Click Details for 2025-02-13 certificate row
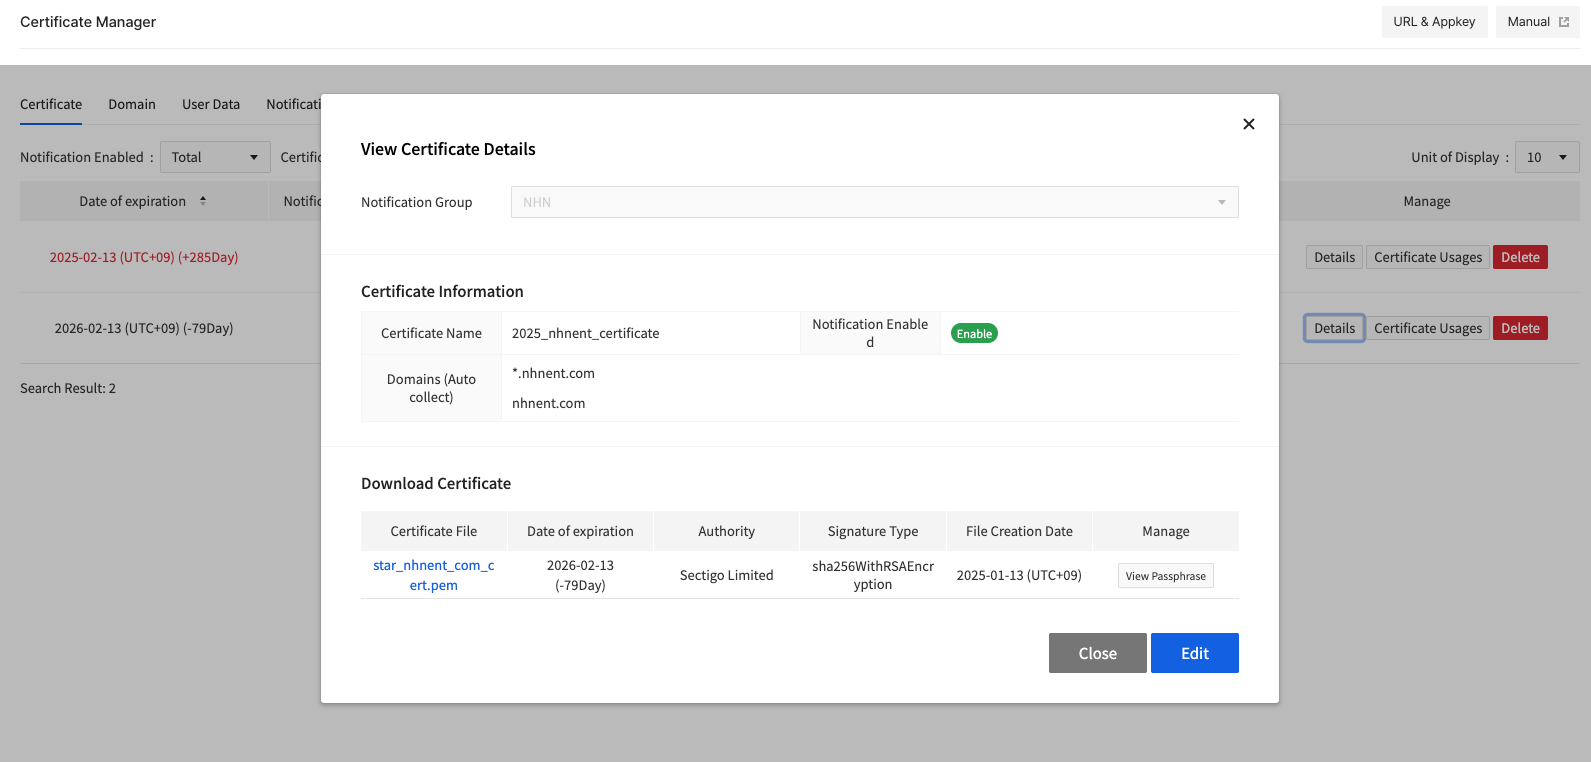The image size is (1591, 762). click(x=1334, y=257)
